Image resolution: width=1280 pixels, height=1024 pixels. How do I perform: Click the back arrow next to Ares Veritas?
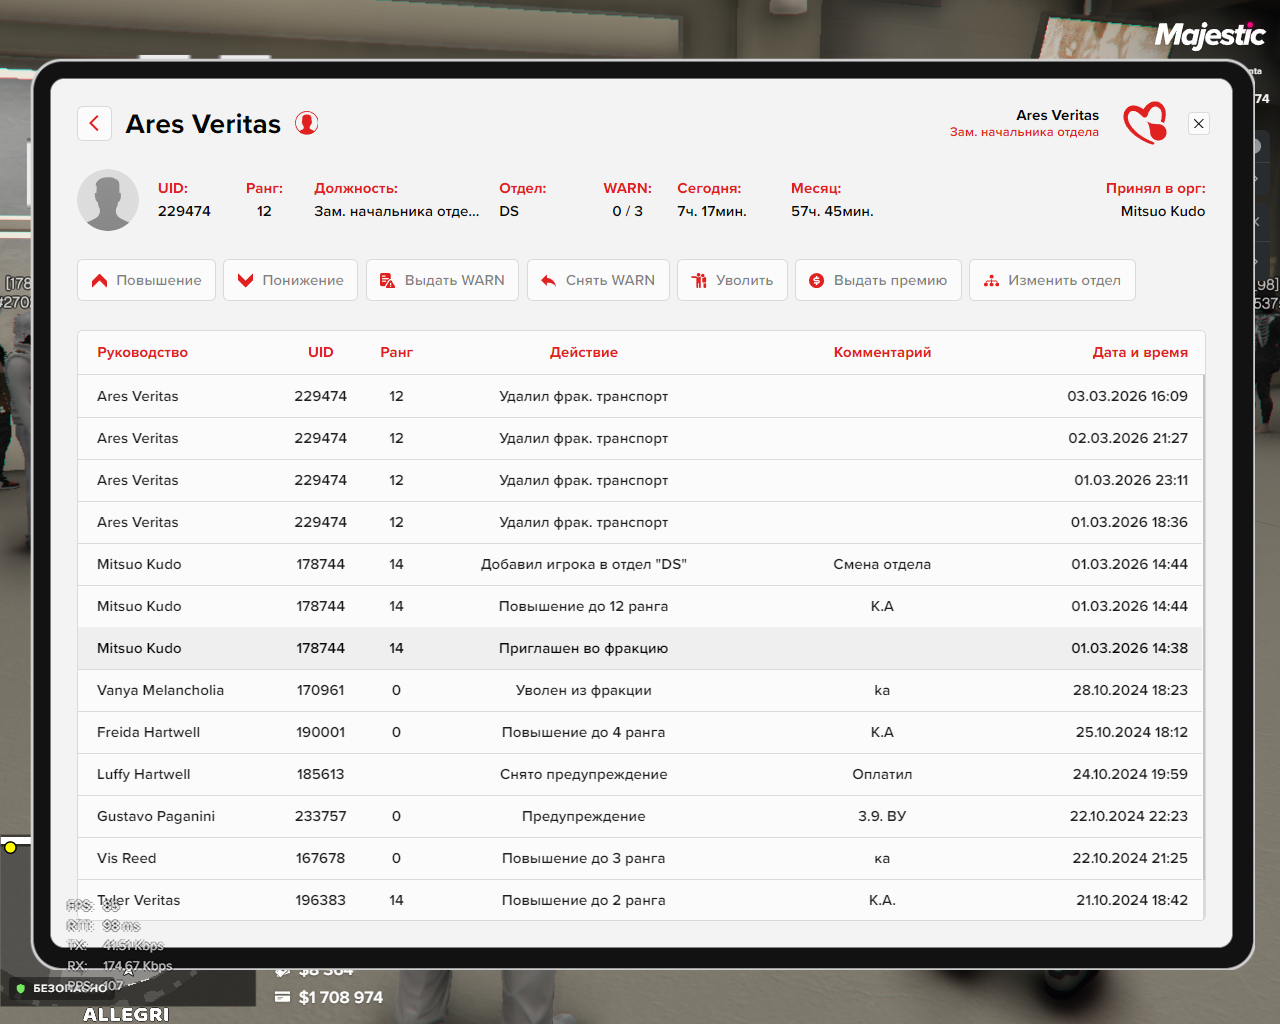point(94,123)
